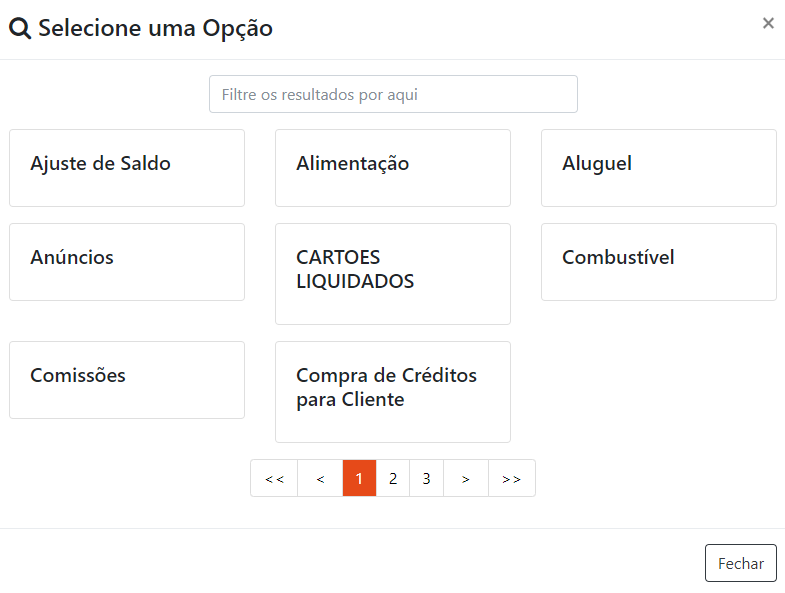The height and width of the screenshot is (593, 785).
Task: Select the CARTOES LIQUIDADOS card
Action: point(393,274)
